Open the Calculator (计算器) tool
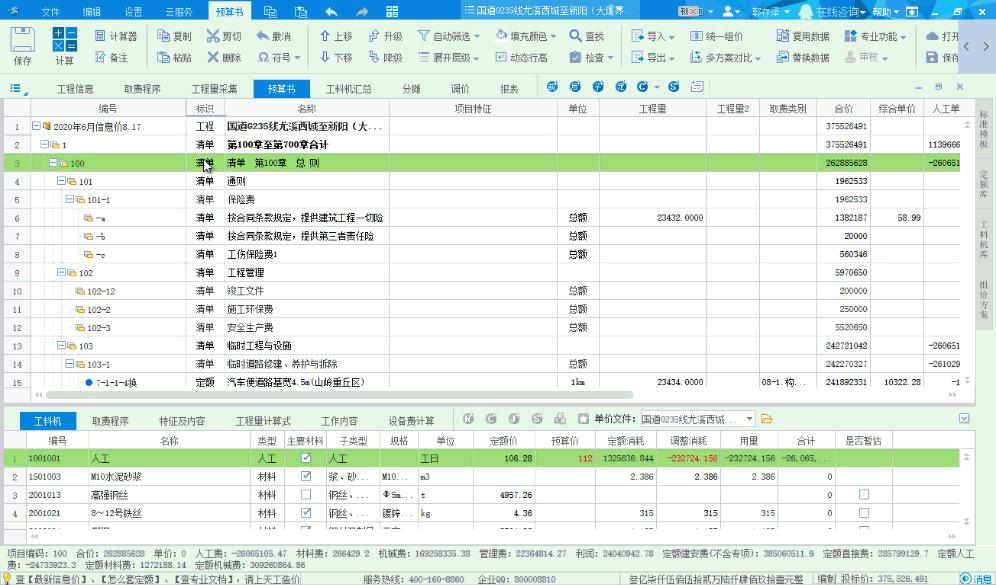The image size is (996, 585). point(116,36)
